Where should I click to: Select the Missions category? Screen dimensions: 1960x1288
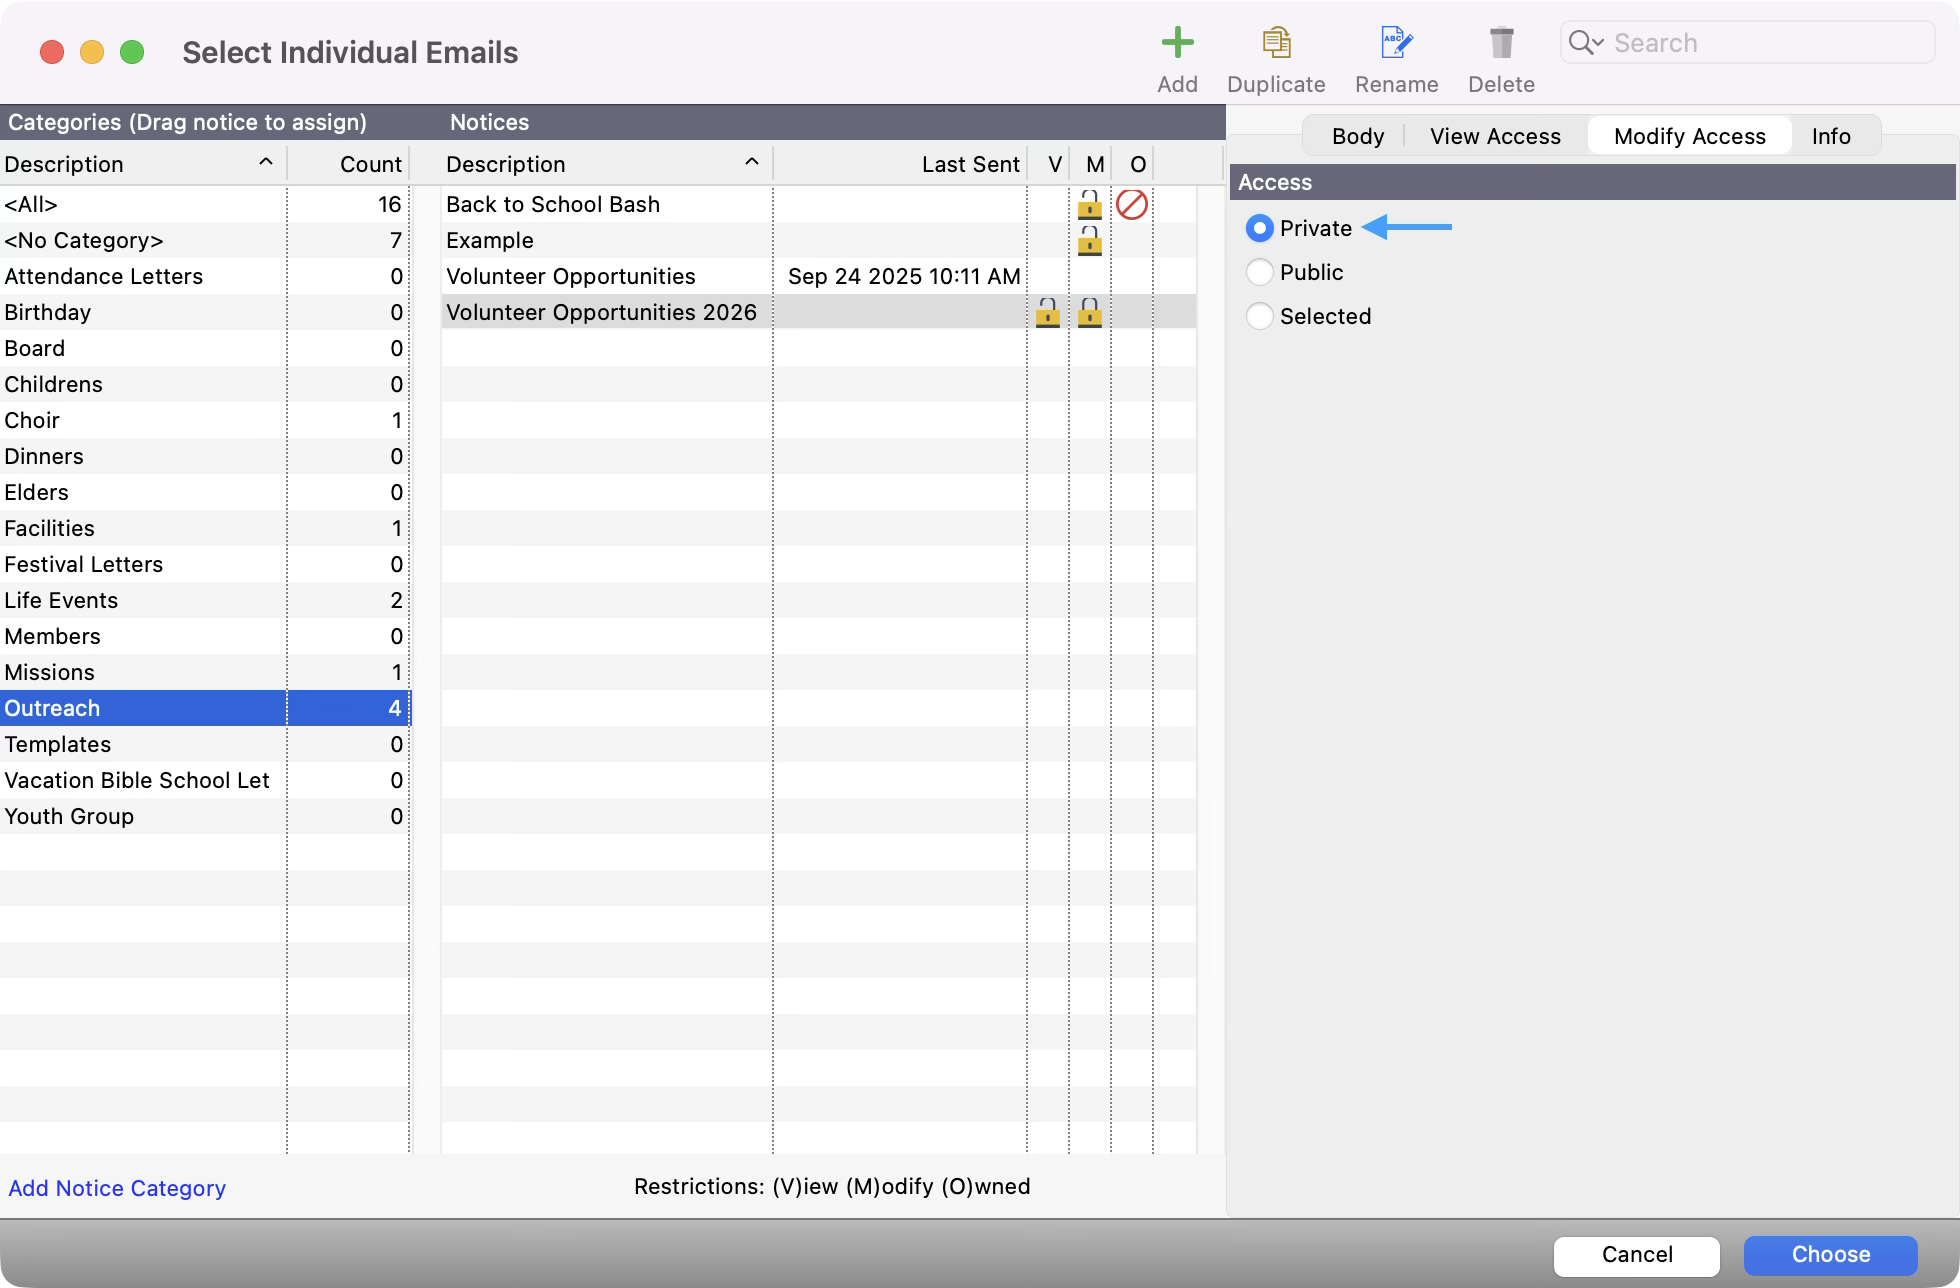[204, 673]
